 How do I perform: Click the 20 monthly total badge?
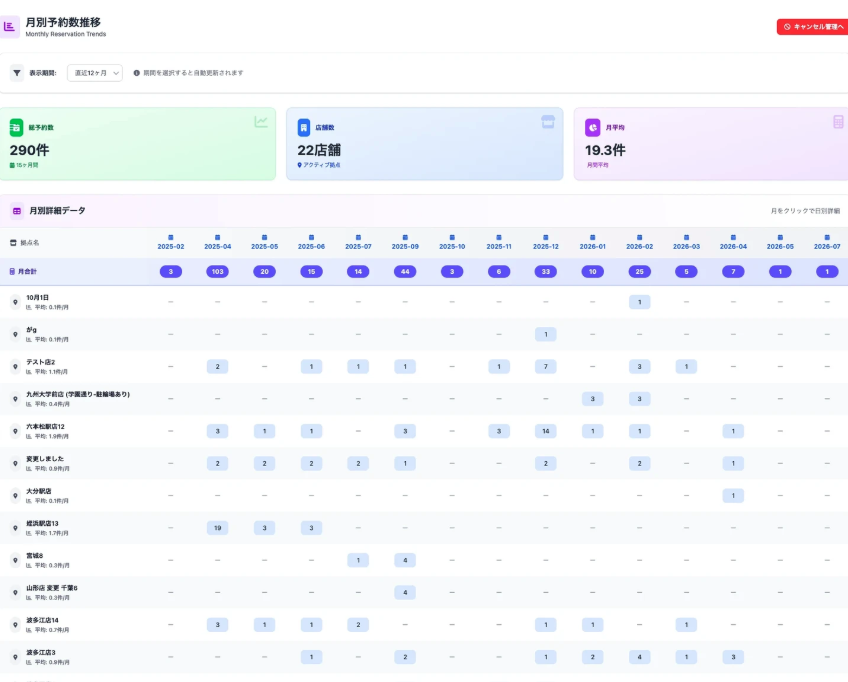pos(264,272)
